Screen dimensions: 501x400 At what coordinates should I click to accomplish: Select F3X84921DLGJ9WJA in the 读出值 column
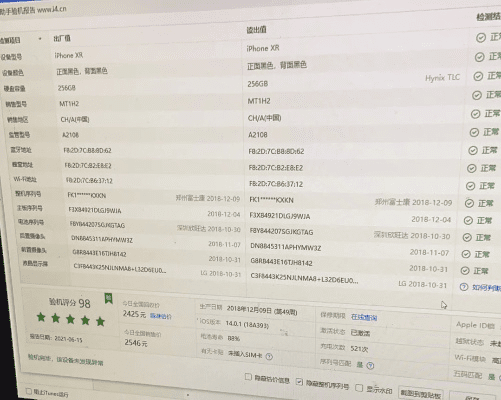click(x=280, y=216)
